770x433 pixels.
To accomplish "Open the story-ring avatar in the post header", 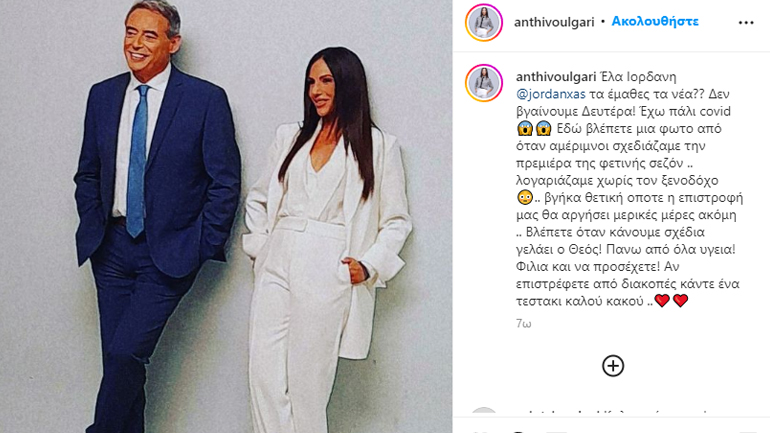I will (x=484, y=22).
